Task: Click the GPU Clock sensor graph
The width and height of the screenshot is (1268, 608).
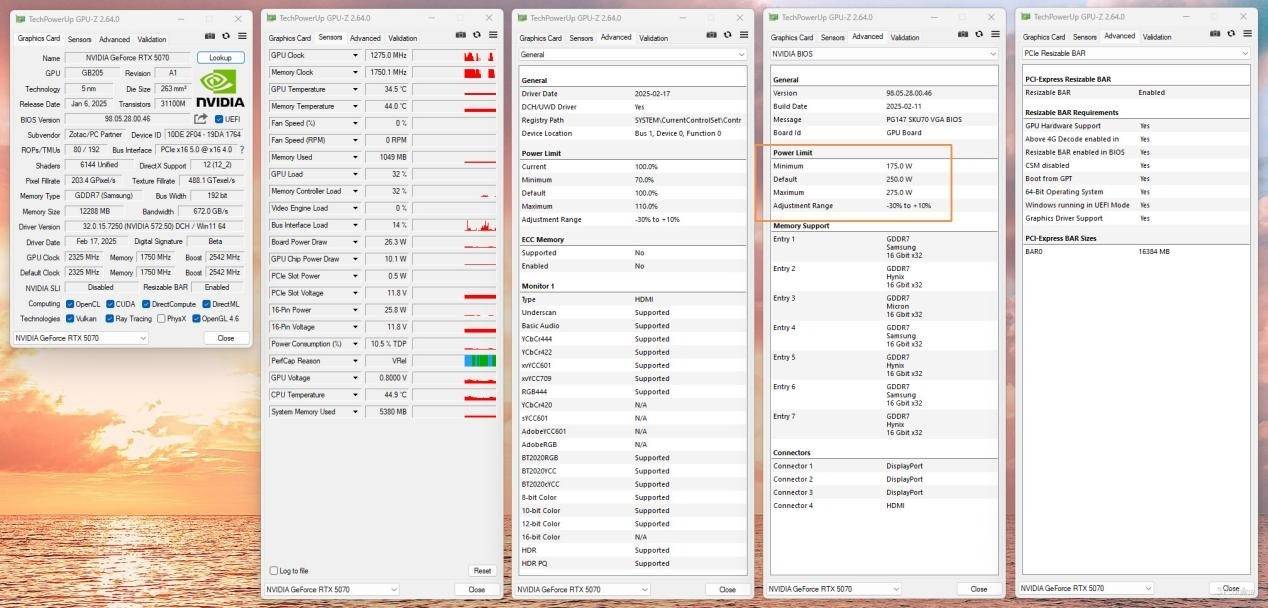Action: [455, 56]
